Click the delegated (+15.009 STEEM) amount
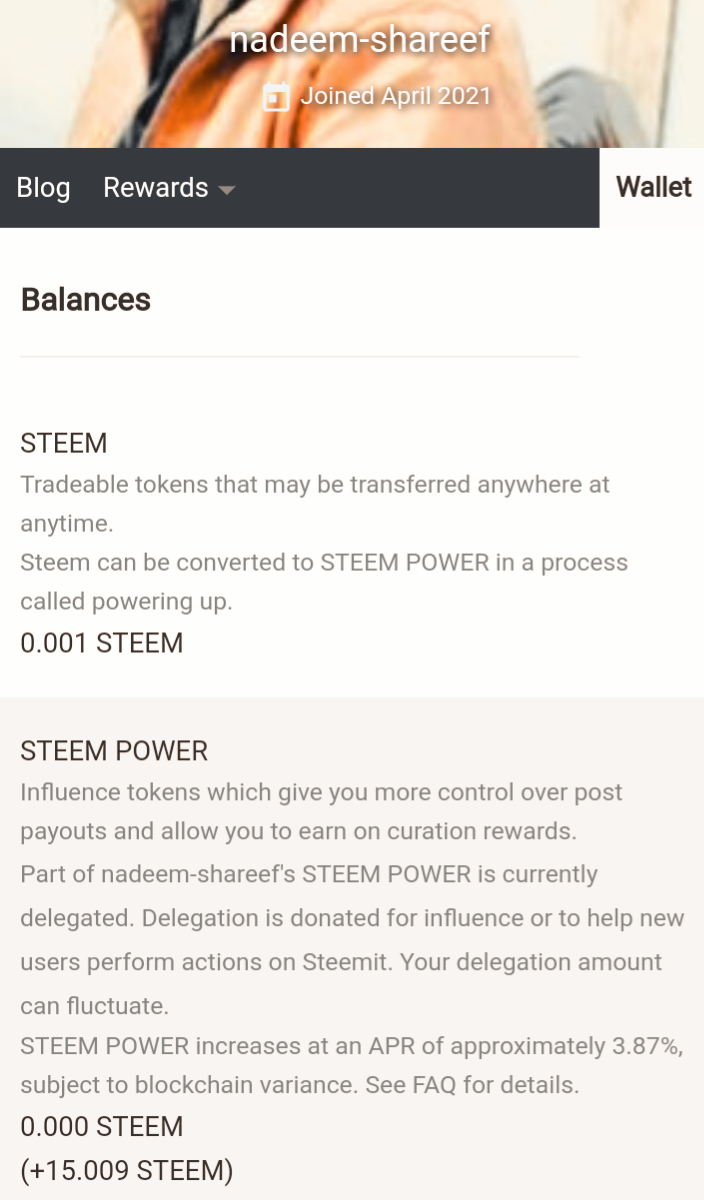The height and width of the screenshot is (1200, 704). pyautogui.click(x=127, y=1171)
